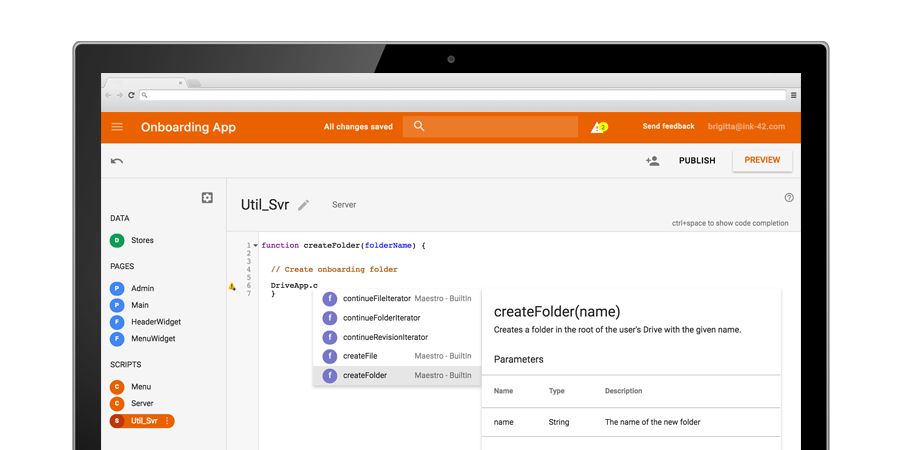
Task: Open the hamburger navigation menu
Action: pyautogui.click(x=117, y=127)
